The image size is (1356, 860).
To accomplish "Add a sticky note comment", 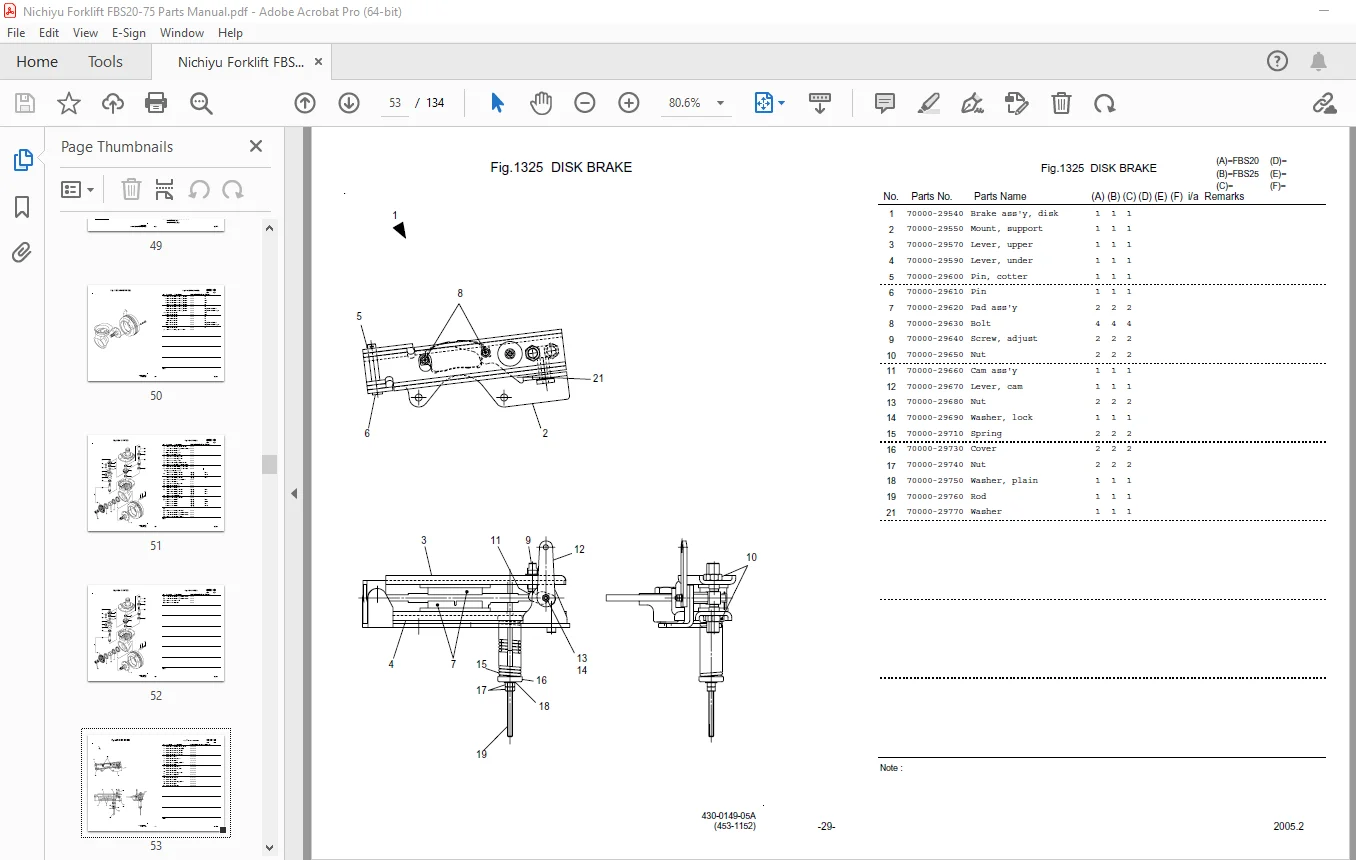I will pyautogui.click(x=885, y=103).
